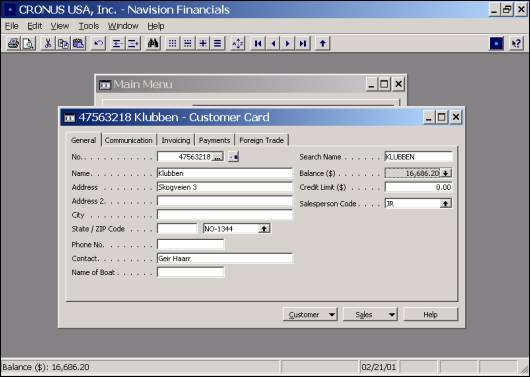Click the empty State field
The height and width of the screenshot is (377, 530).
click(177, 229)
